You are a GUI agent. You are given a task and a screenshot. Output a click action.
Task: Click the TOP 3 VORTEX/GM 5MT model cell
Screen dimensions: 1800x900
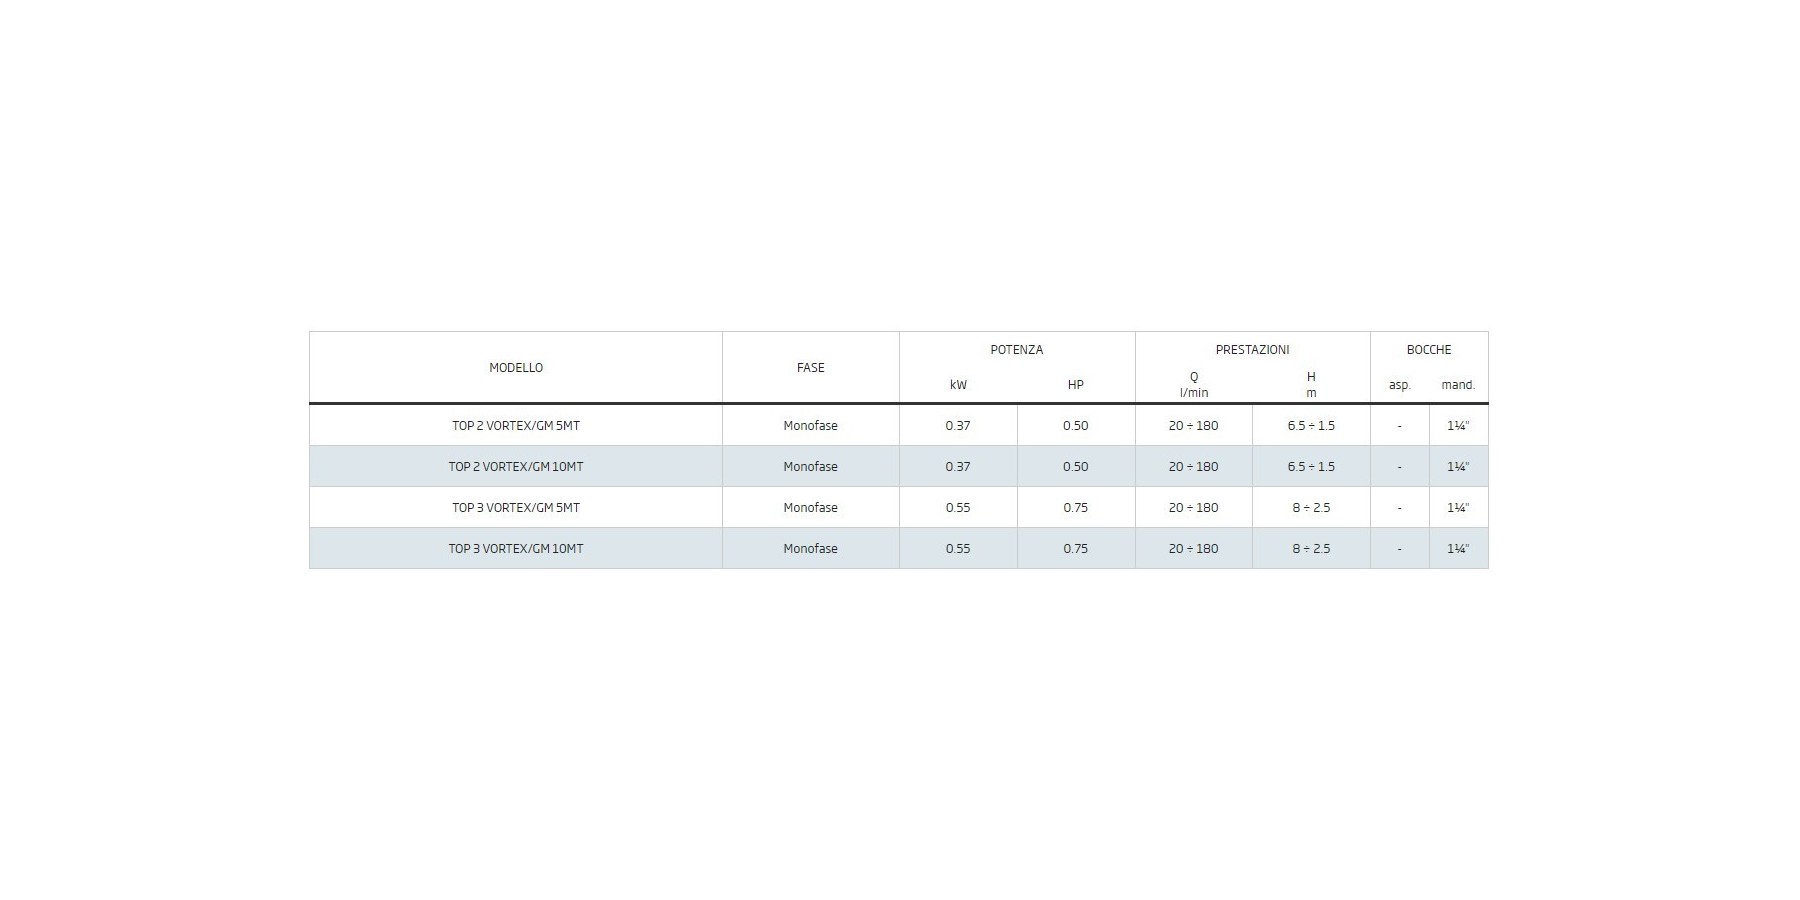point(516,508)
